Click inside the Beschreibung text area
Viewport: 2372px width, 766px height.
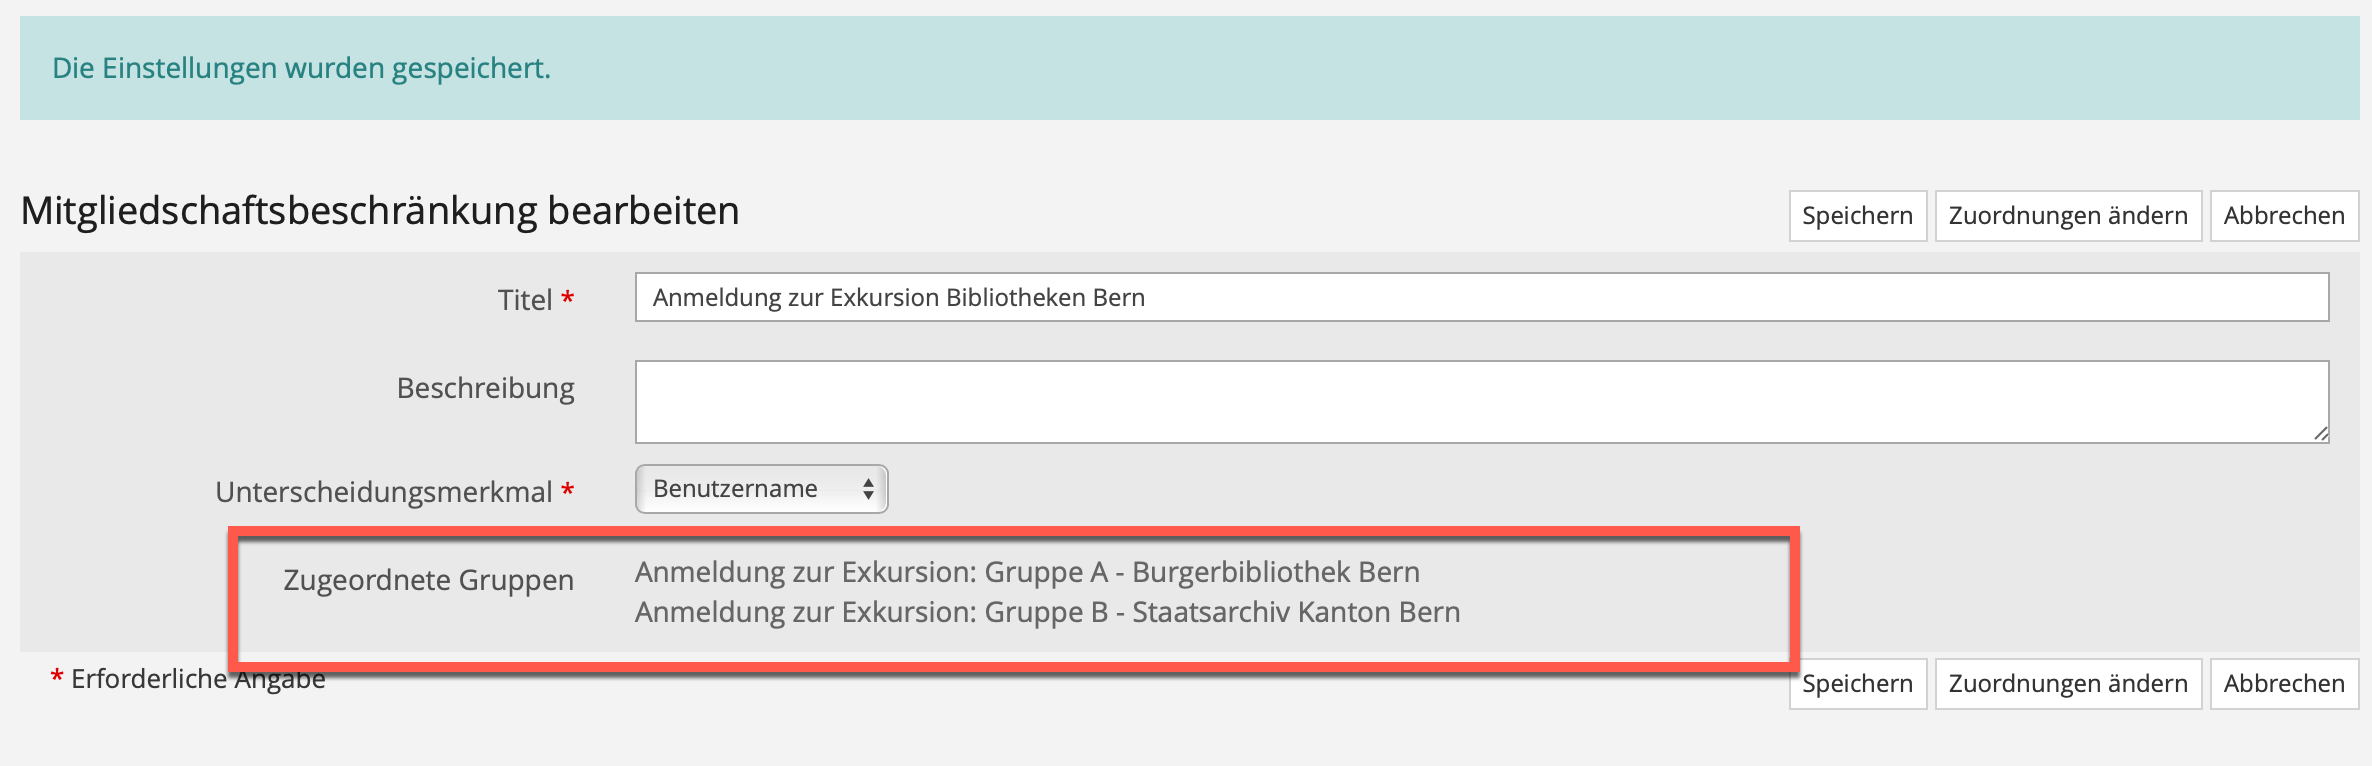pos(1480,401)
